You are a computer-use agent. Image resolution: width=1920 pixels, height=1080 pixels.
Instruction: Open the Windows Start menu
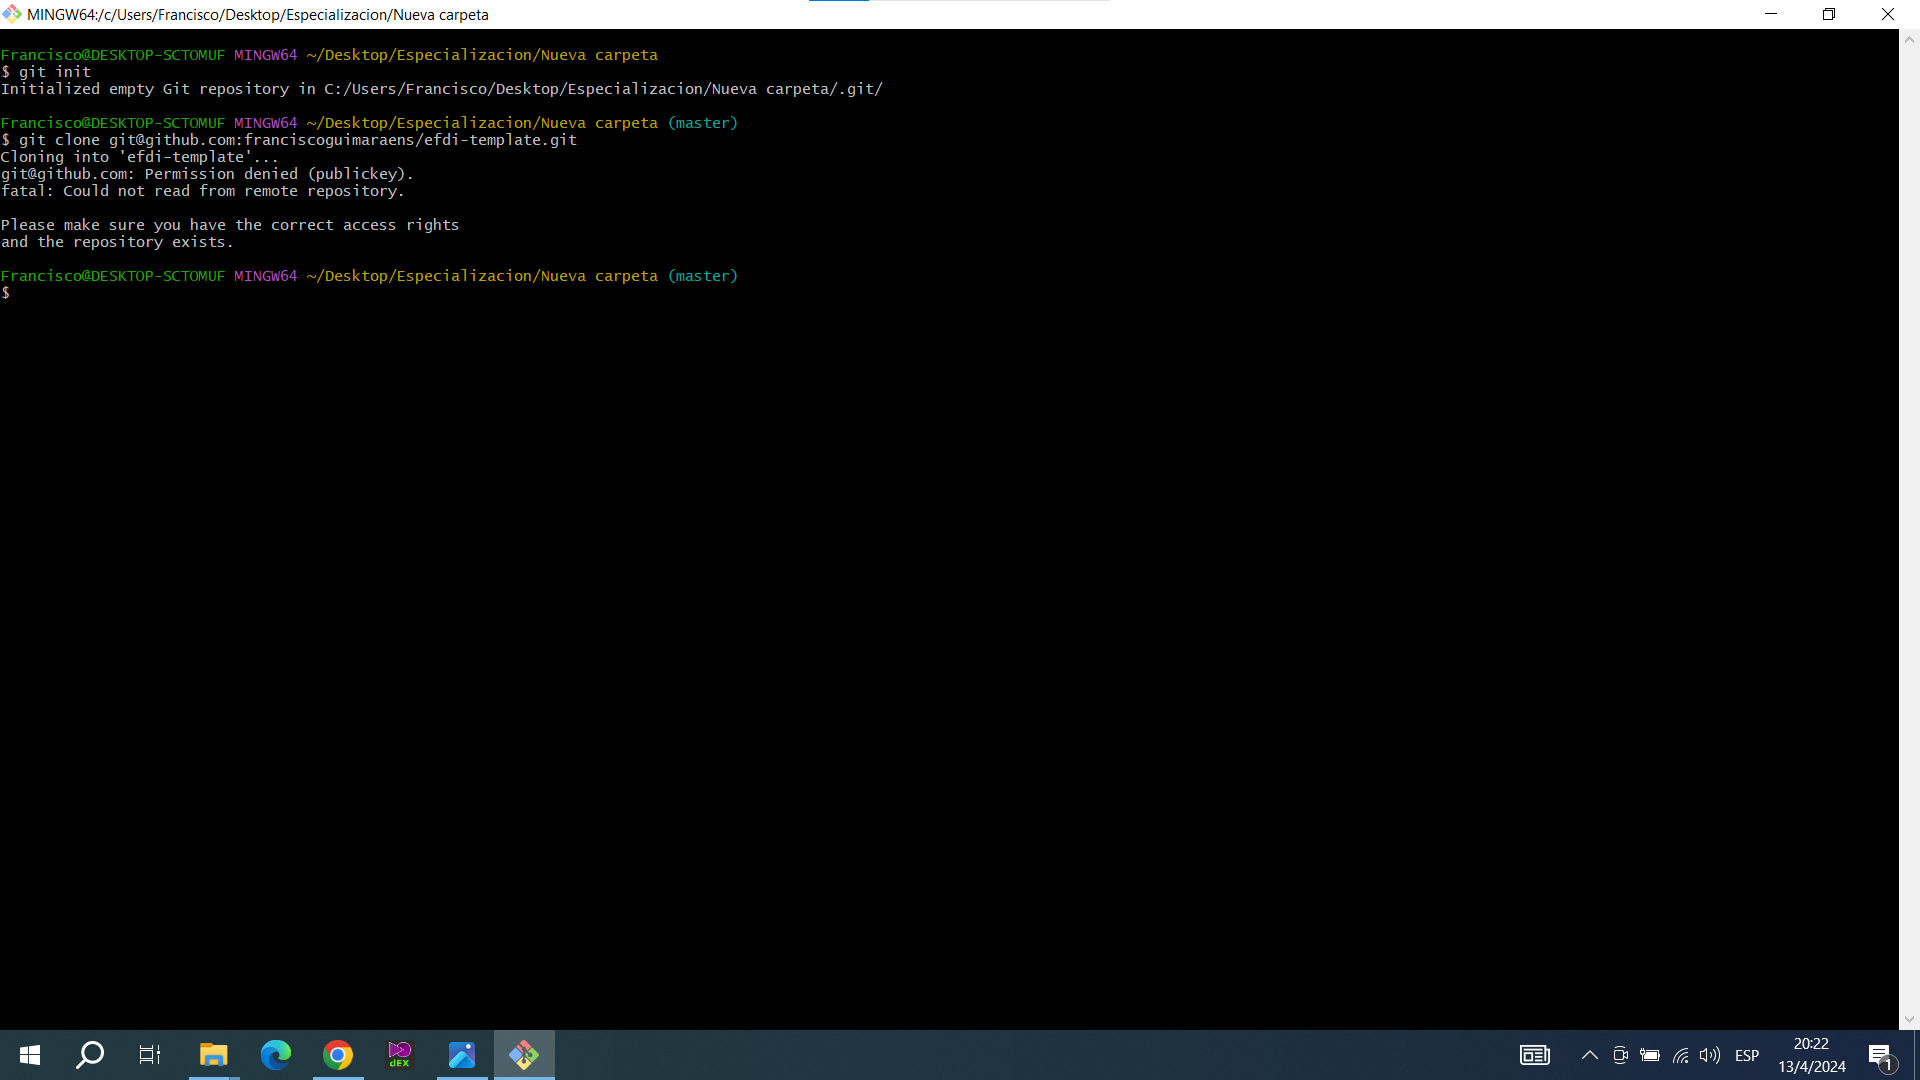[30, 1055]
